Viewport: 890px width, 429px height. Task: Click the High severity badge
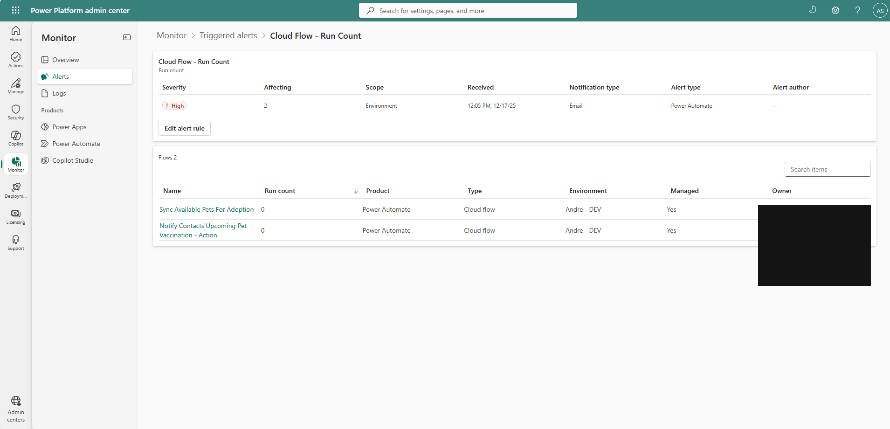(174, 106)
